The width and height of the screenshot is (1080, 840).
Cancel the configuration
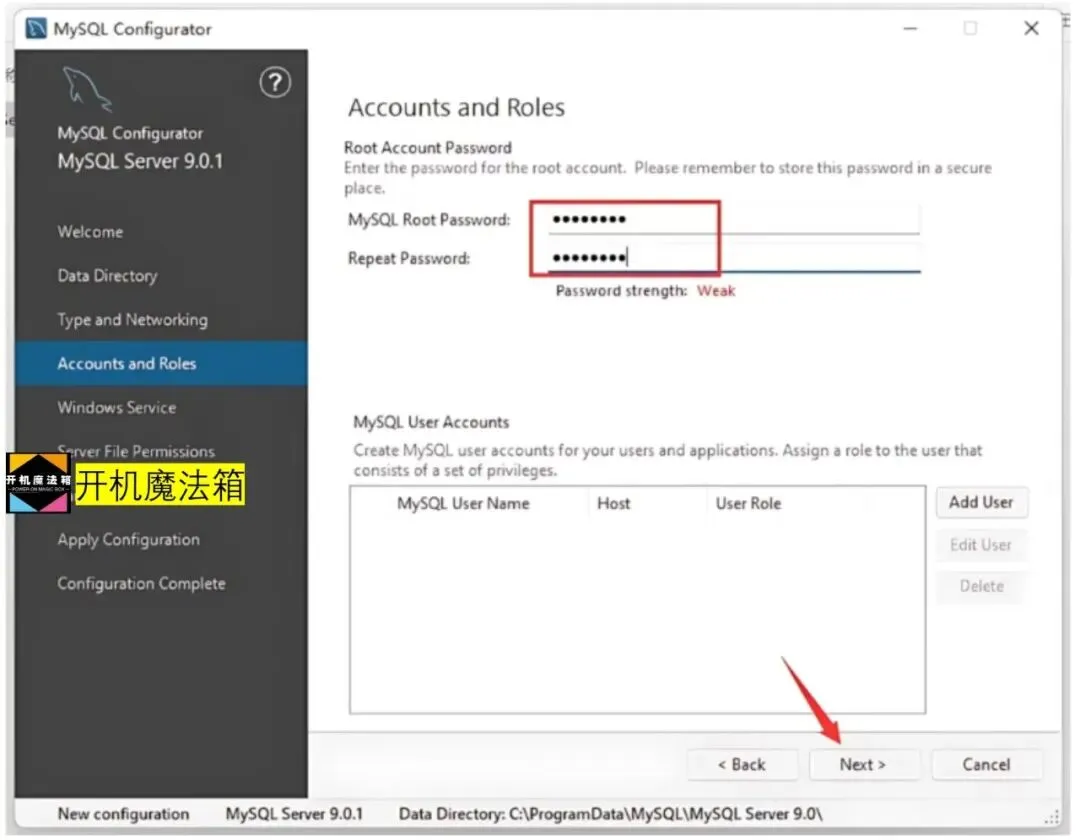click(x=986, y=765)
